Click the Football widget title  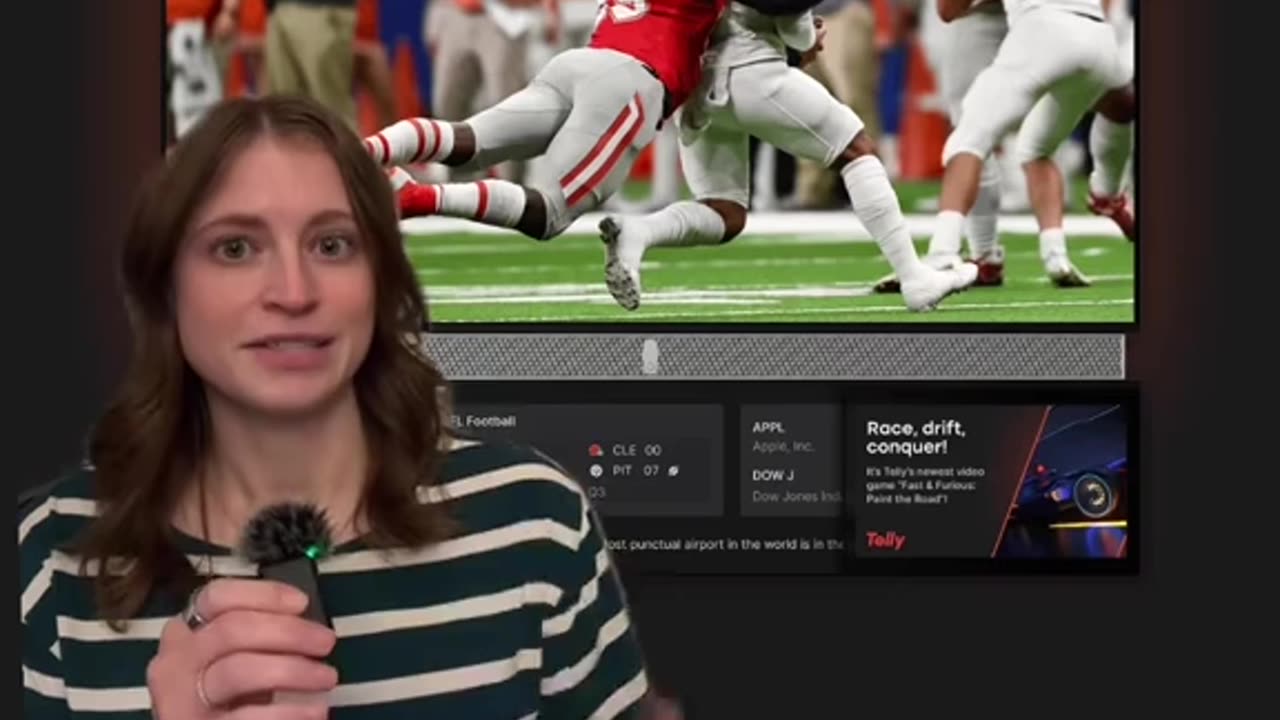(x=486, y=421)
